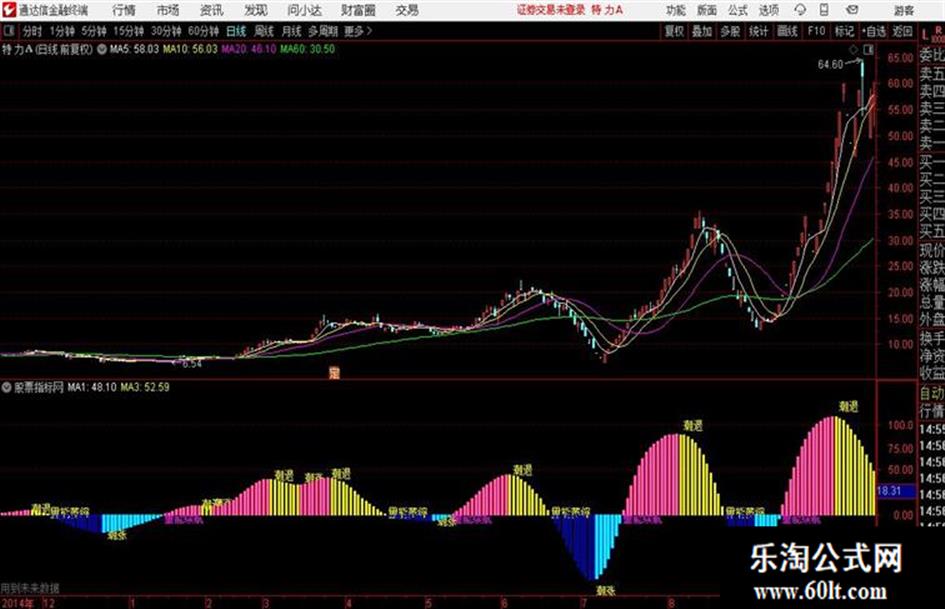Image resolution: width=945 pixels, height=609 pixels.
Task: Open the 资讯 menu
Action: (x=212, y=10)
